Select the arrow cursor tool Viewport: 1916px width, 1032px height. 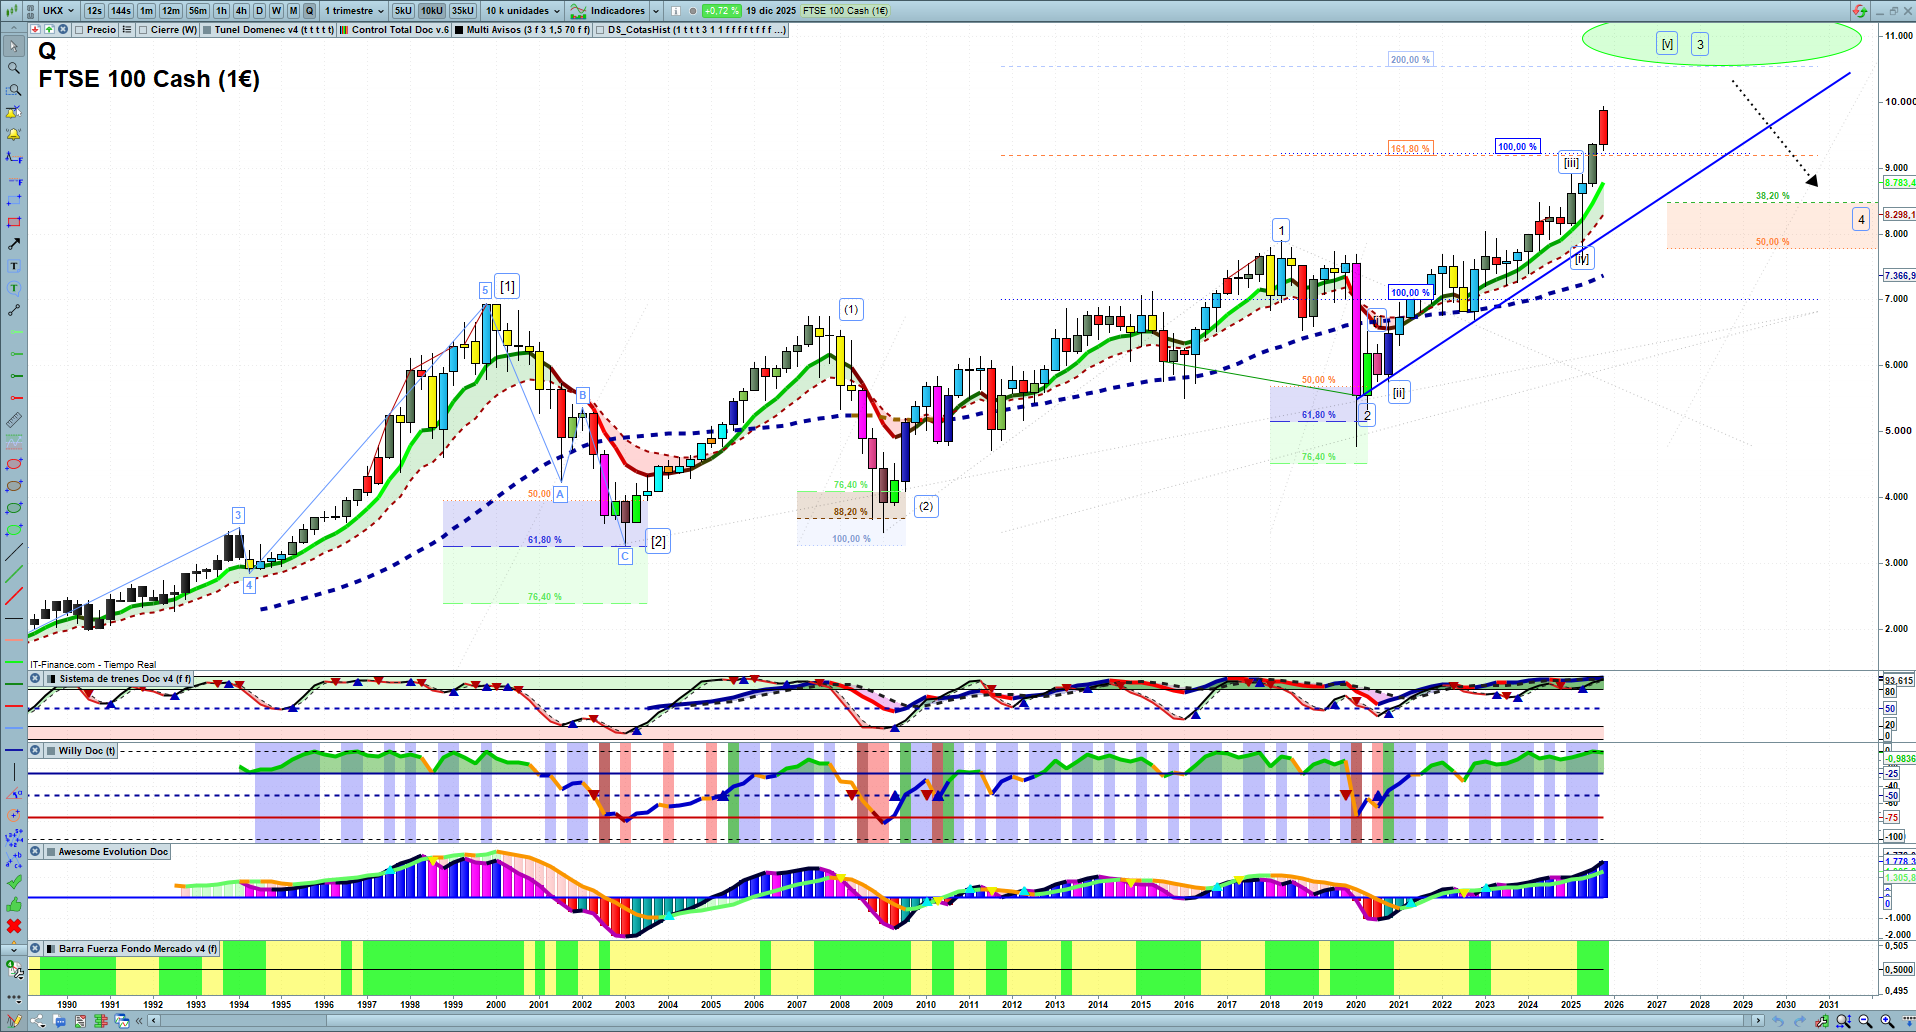click(x=14, y=46)
